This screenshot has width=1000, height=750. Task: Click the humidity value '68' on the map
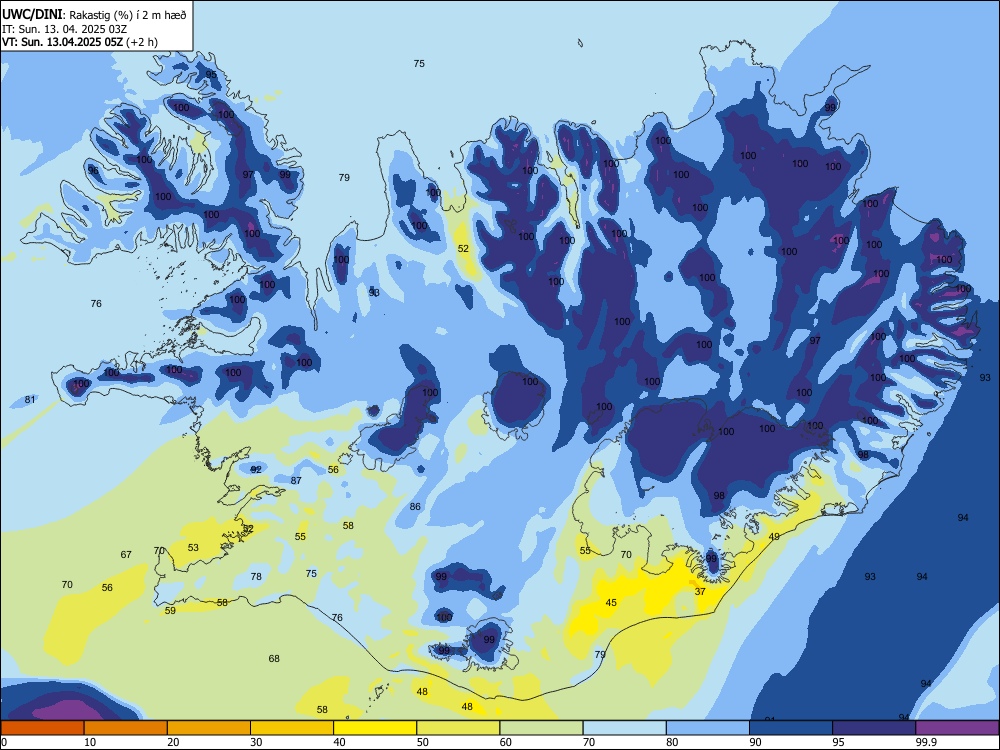click(274, 658)
